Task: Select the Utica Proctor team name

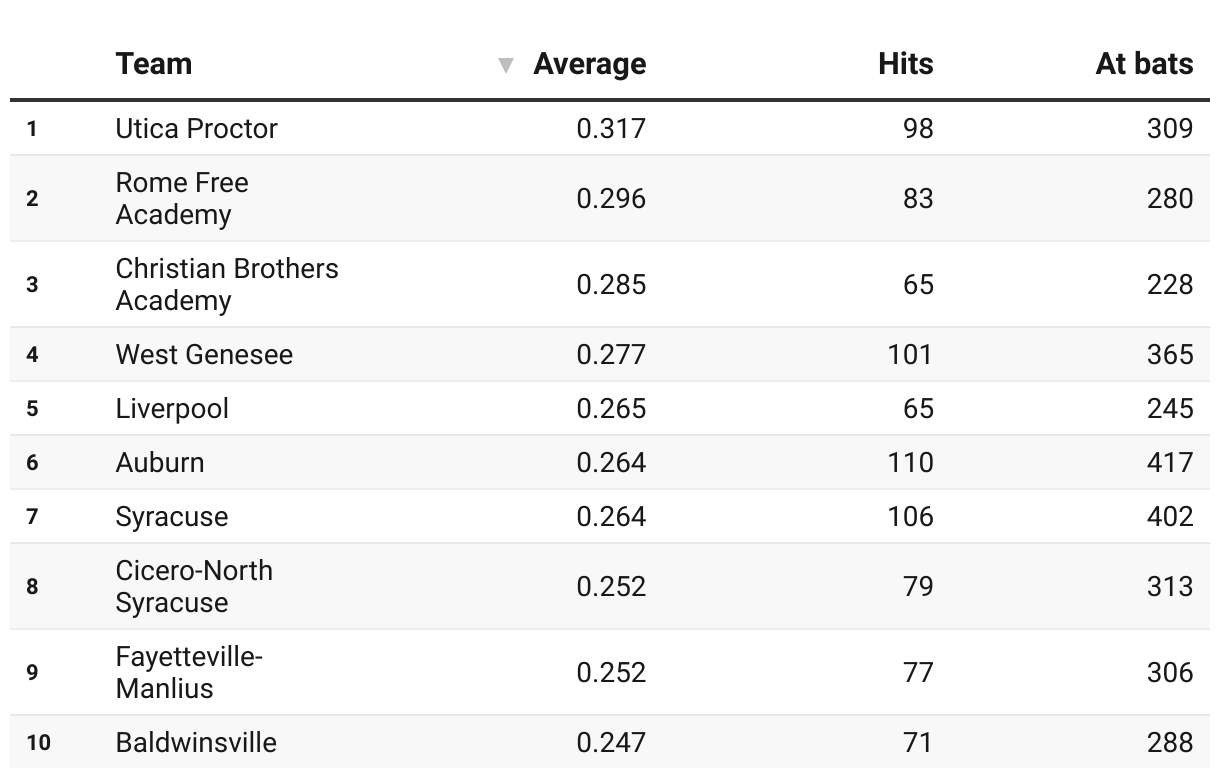Action: tap(196, 128)
